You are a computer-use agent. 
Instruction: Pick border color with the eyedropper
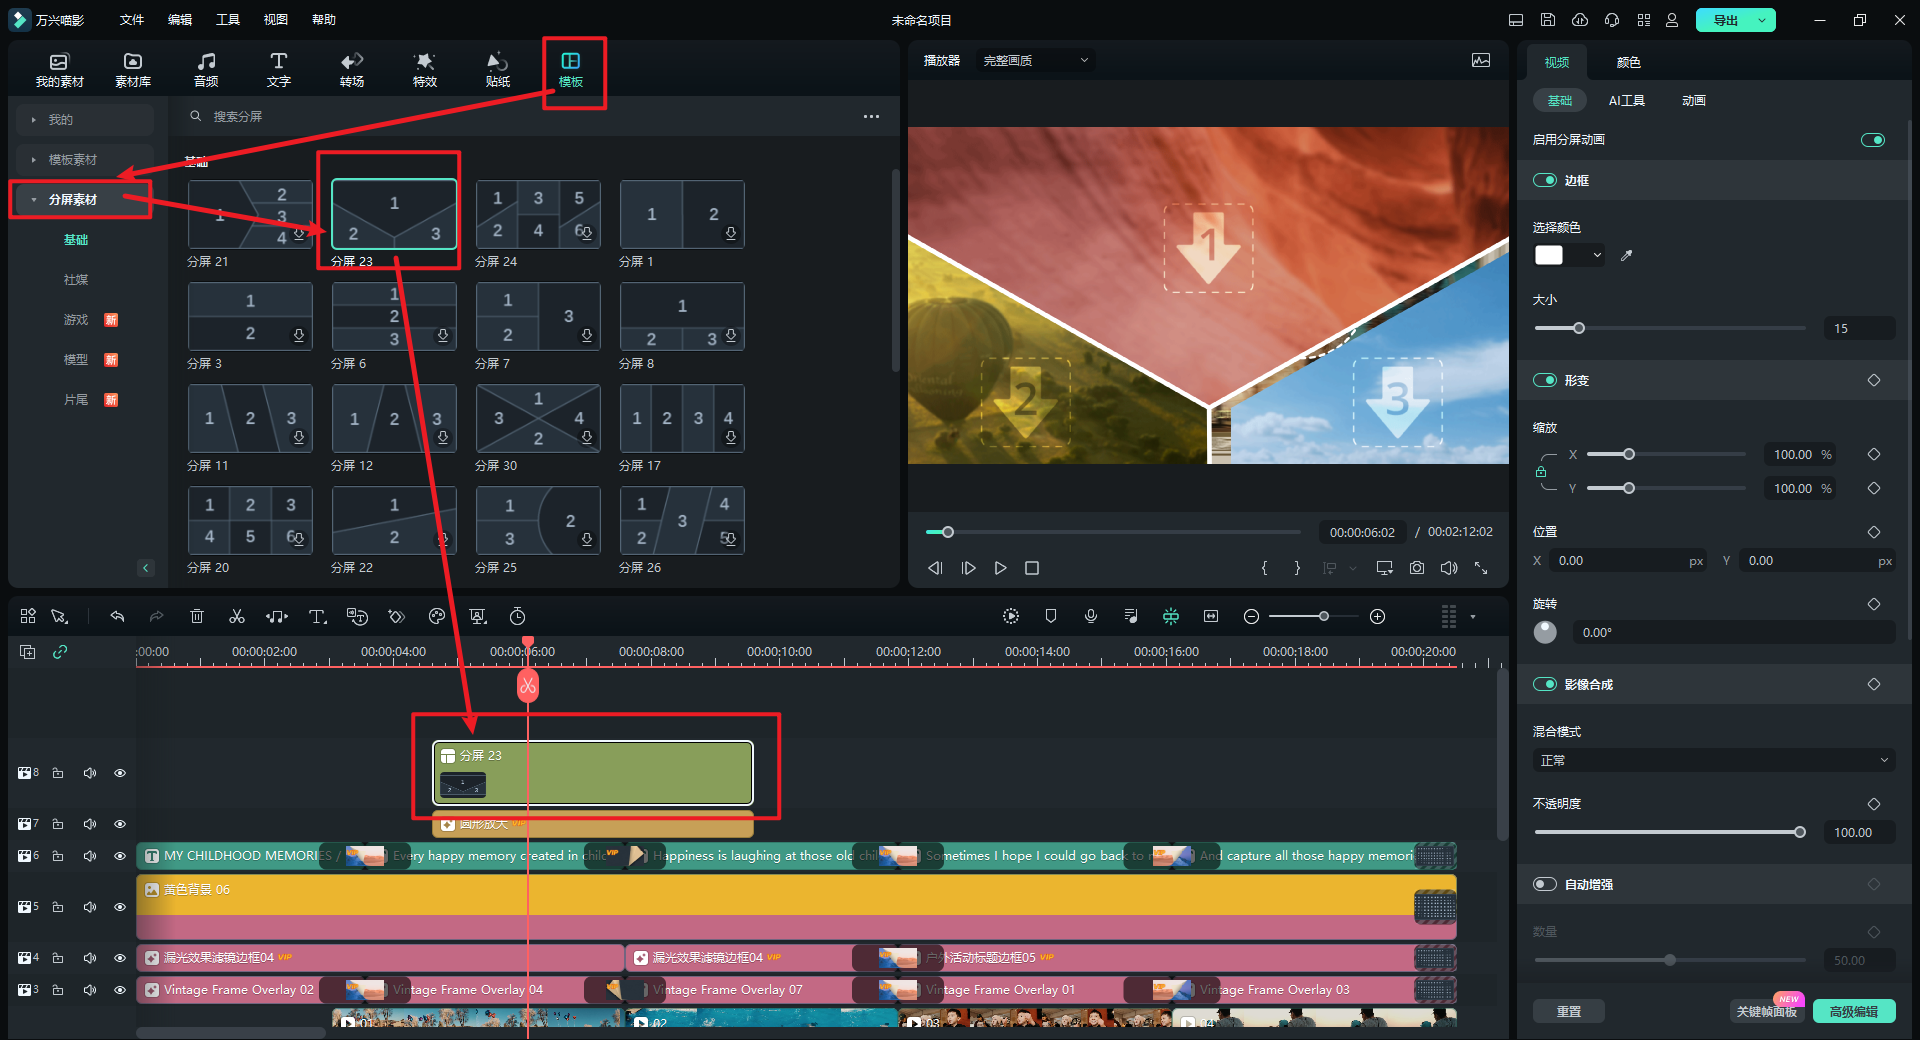pyautogui.click(x=1626, y=256)
